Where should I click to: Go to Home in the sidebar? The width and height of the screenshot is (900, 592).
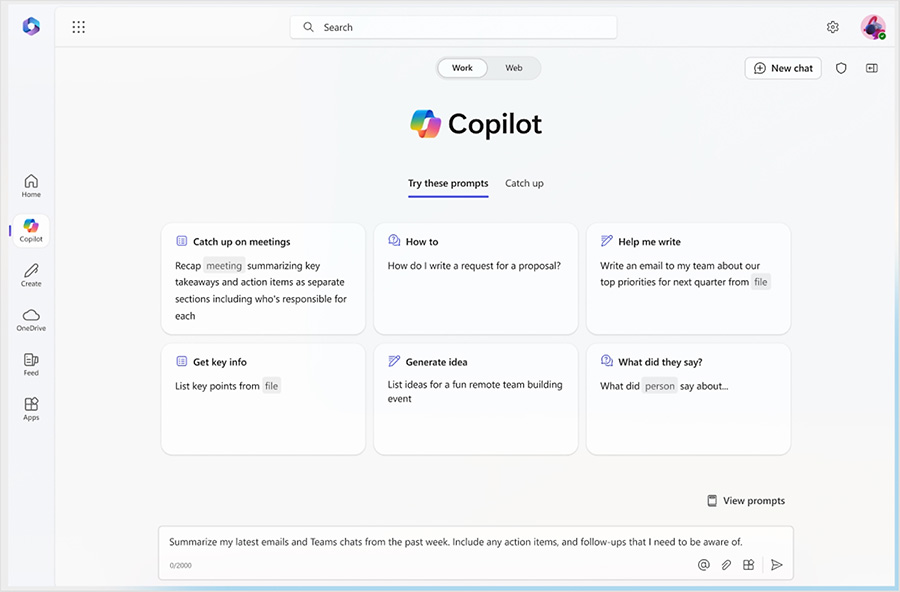click(31, 185)
